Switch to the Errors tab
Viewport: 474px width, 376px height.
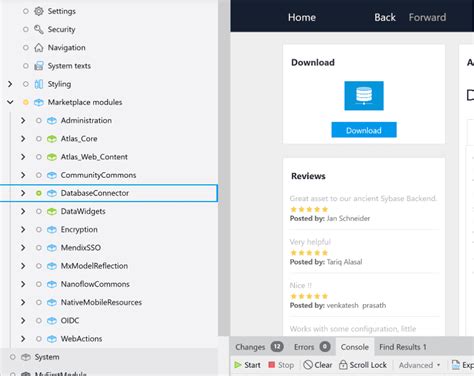coord(312,347)
